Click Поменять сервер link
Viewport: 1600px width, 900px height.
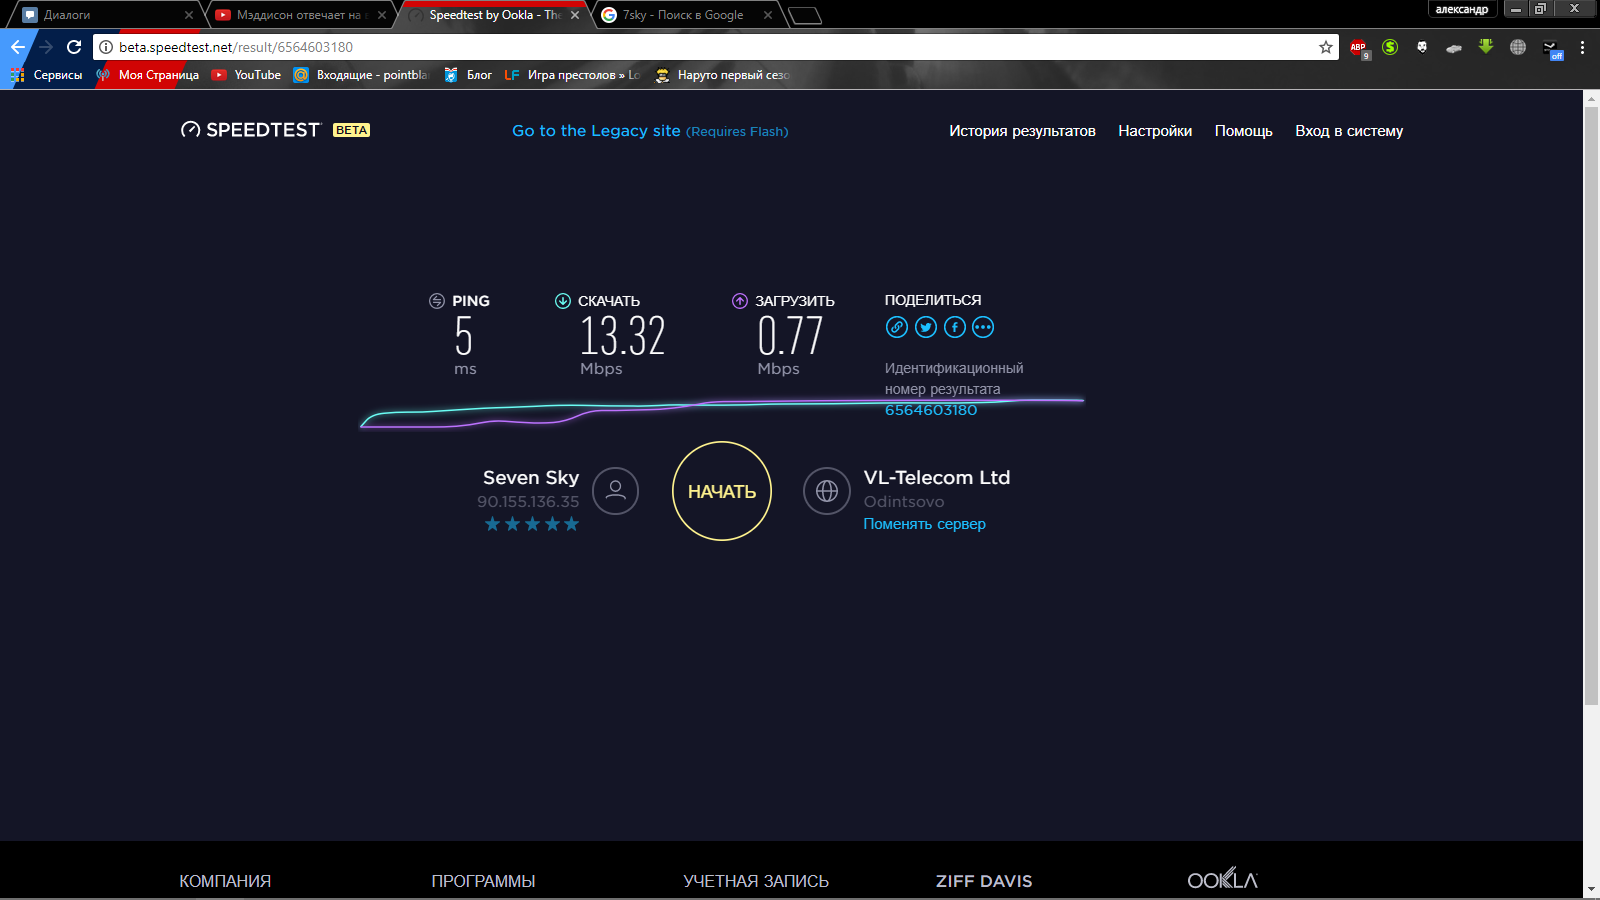pyautogui.click(x=924, y=524)
